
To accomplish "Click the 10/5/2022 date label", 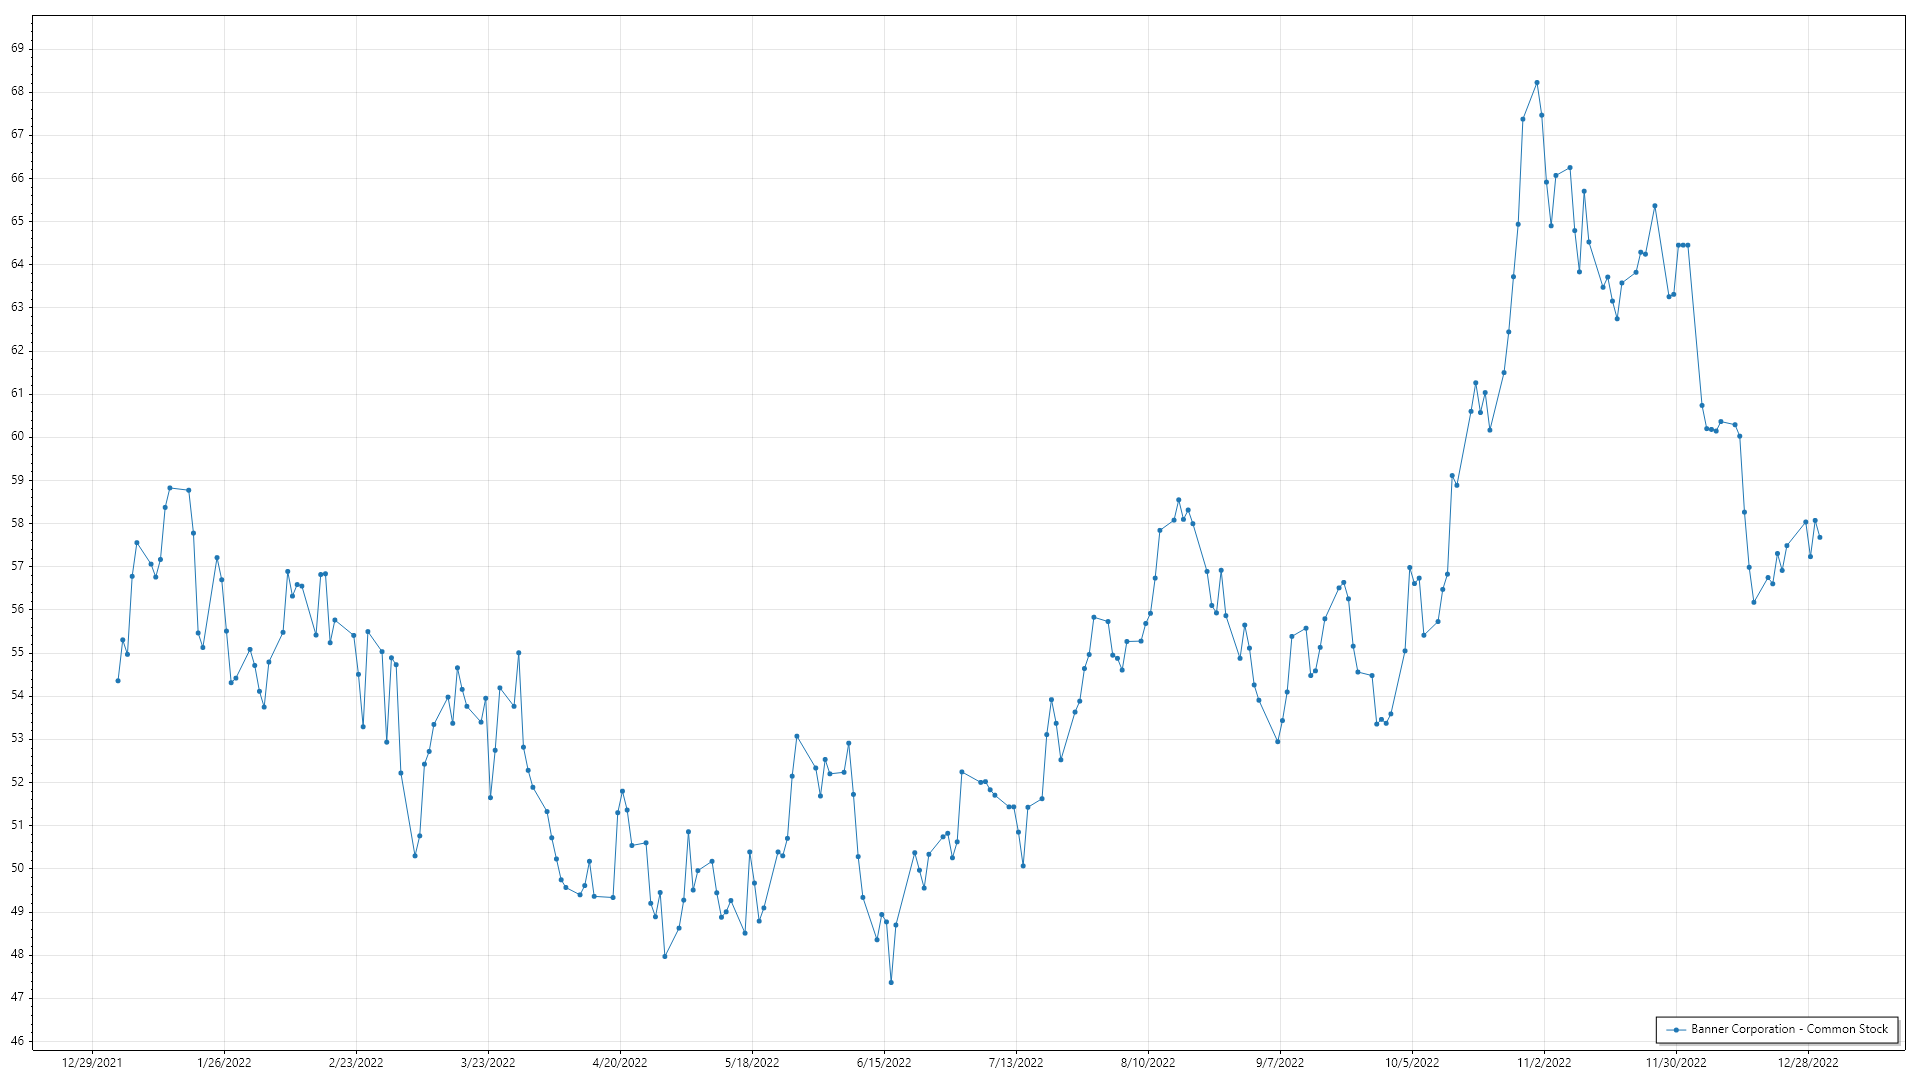I will pyautogui.click(x=1412, y=1062).
